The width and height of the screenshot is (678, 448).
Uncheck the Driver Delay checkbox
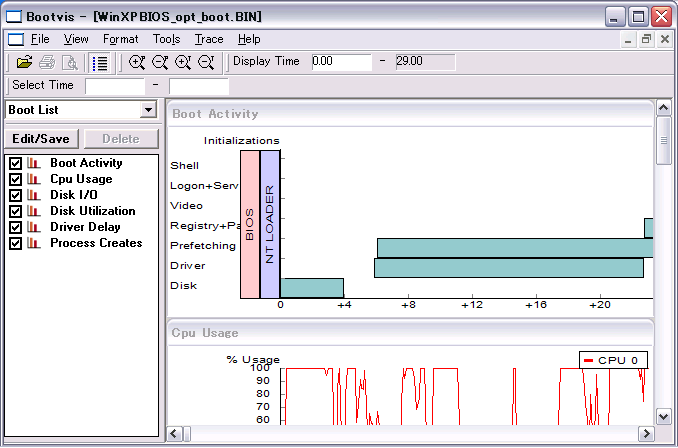(x=15, y=227)
